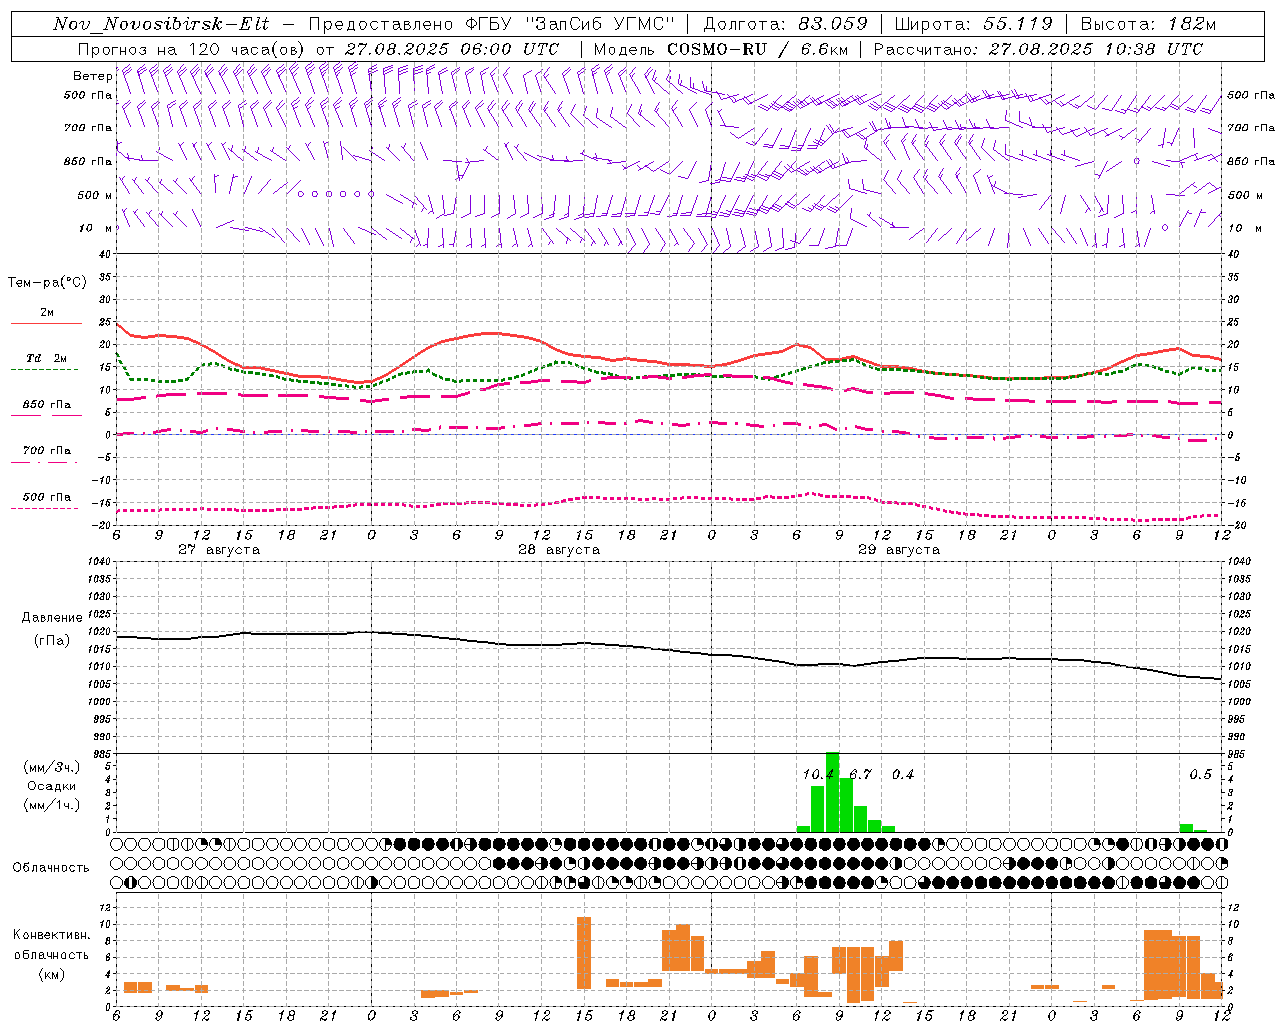This screenshot has height=1024, width=1280.
Task: Click the (мм/3ч.) unit label
Action: [x=51, y=767]
